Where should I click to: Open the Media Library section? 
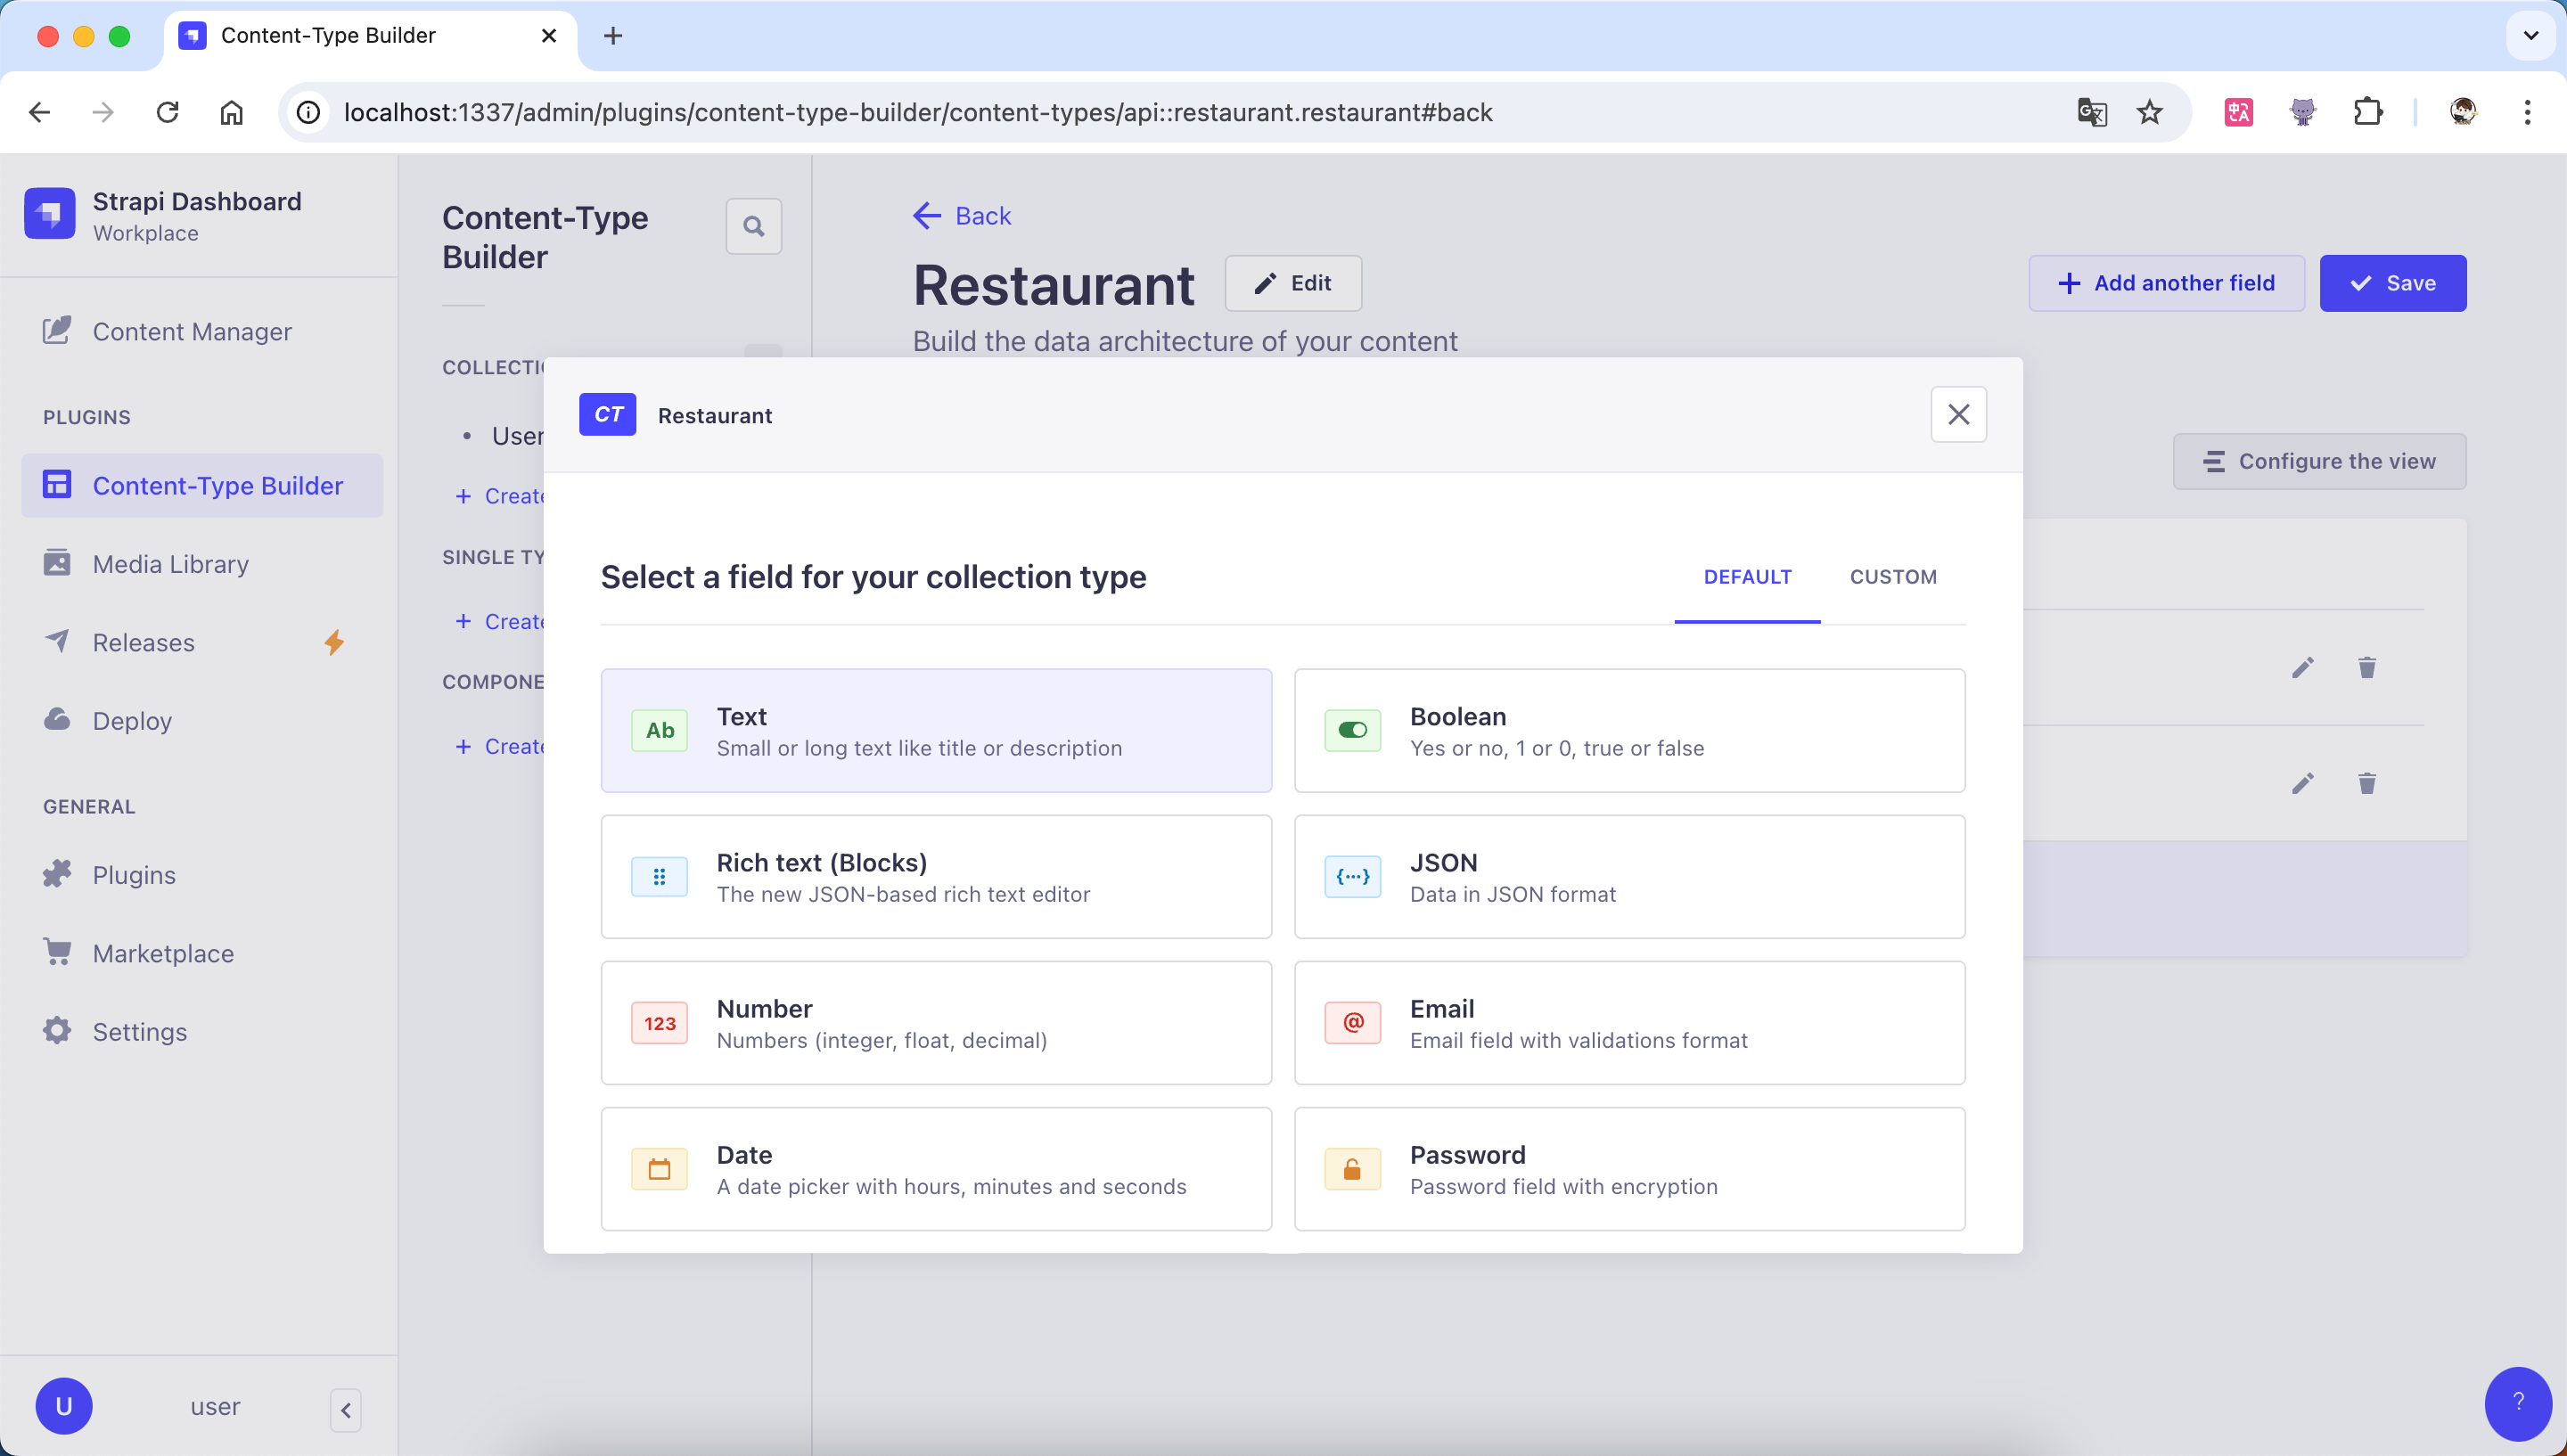click(x=170, y=564)
